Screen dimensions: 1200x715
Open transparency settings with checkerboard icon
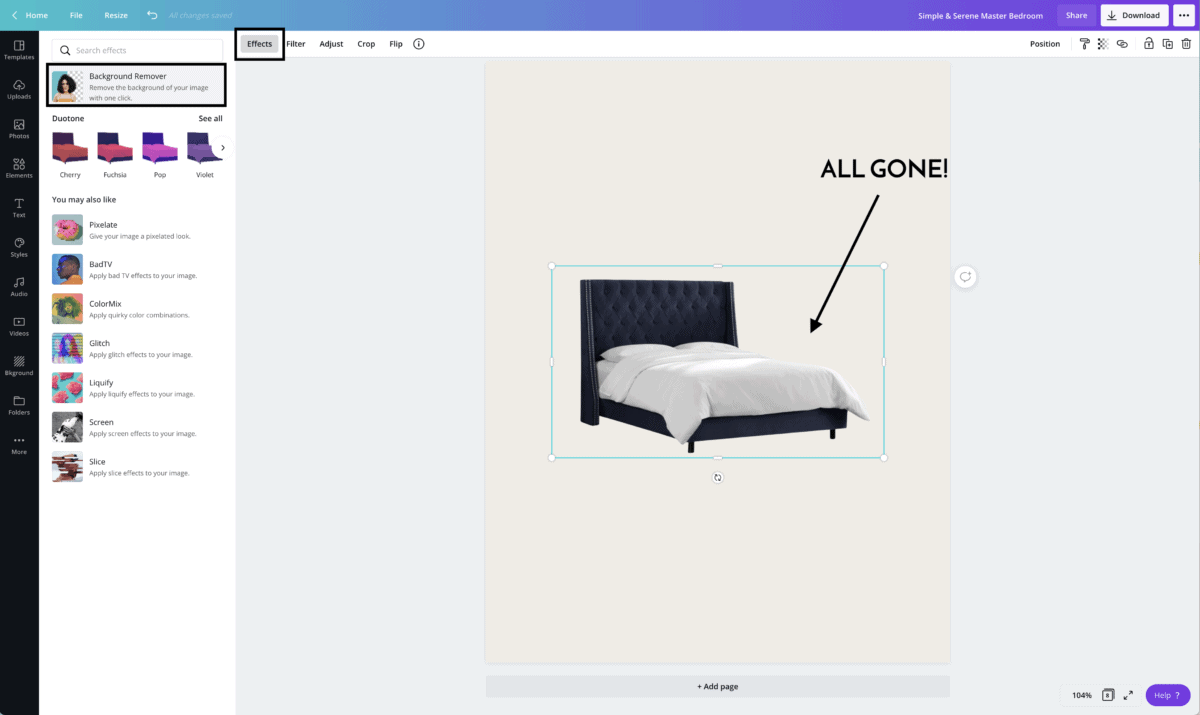pos(1103,43)
